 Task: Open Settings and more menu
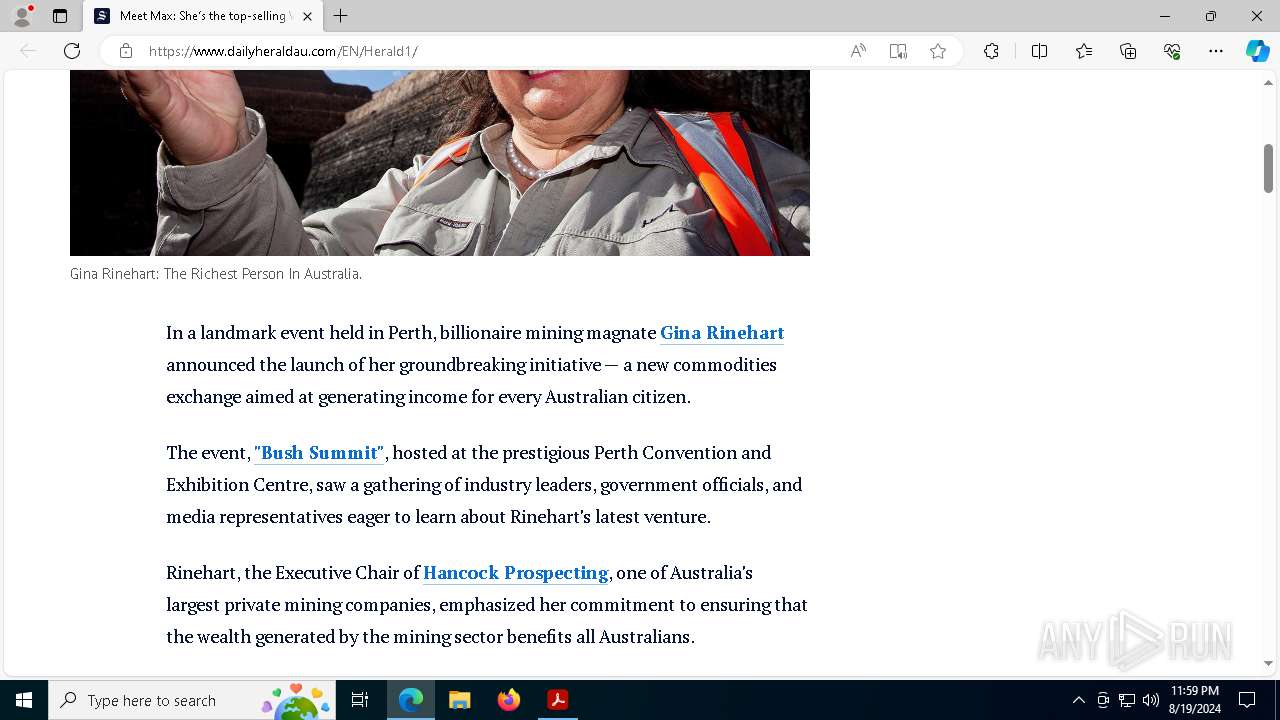tap(1216, 51)
